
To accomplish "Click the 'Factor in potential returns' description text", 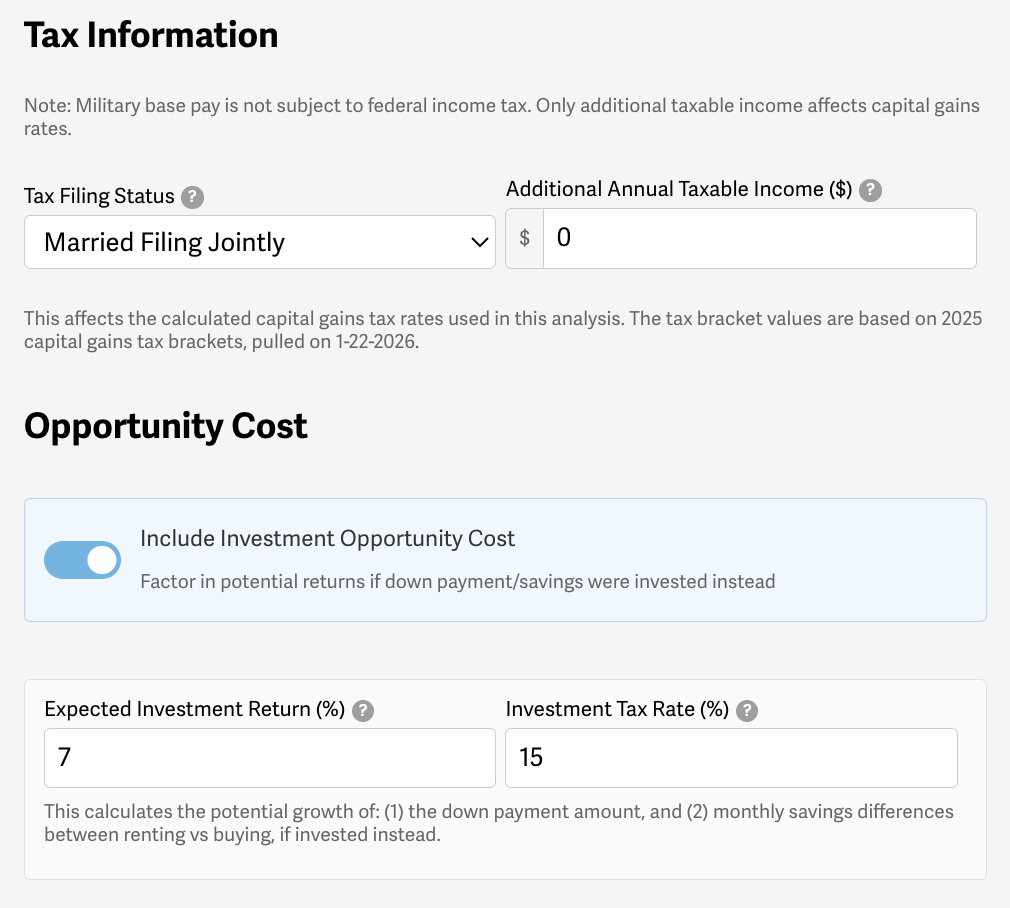I will pos(457,582).
